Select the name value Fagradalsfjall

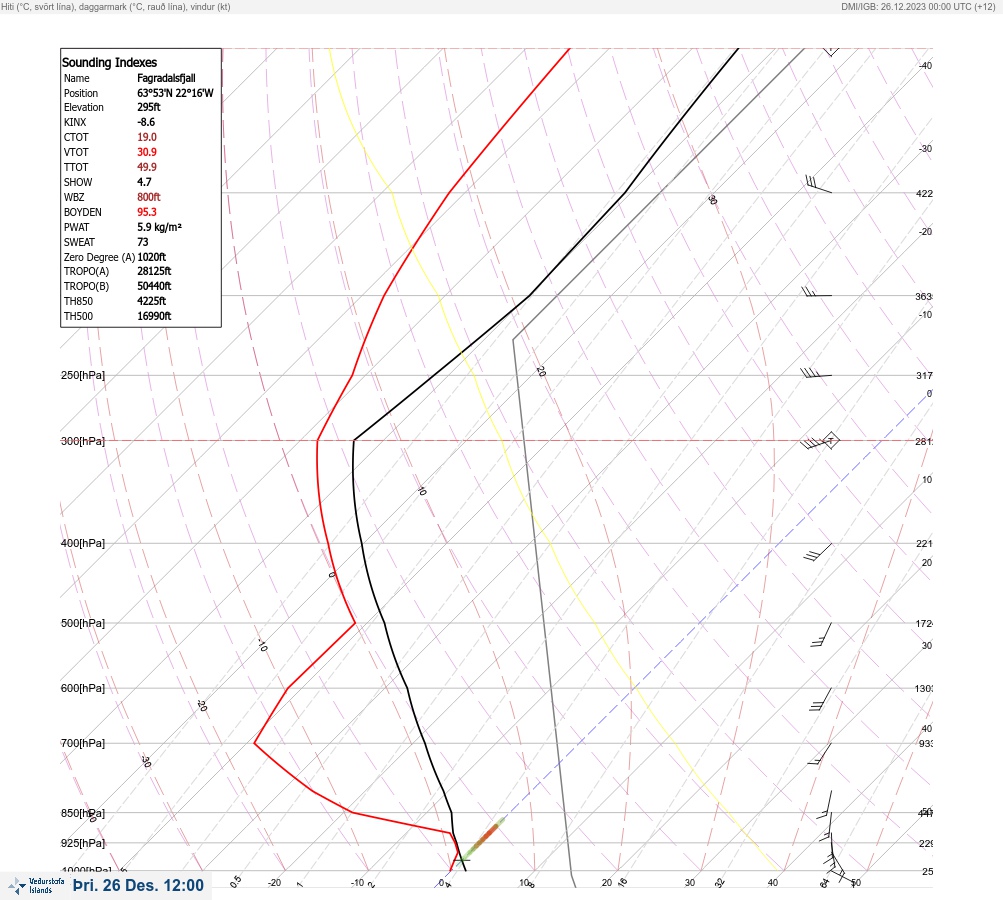(x=166, y=78)
